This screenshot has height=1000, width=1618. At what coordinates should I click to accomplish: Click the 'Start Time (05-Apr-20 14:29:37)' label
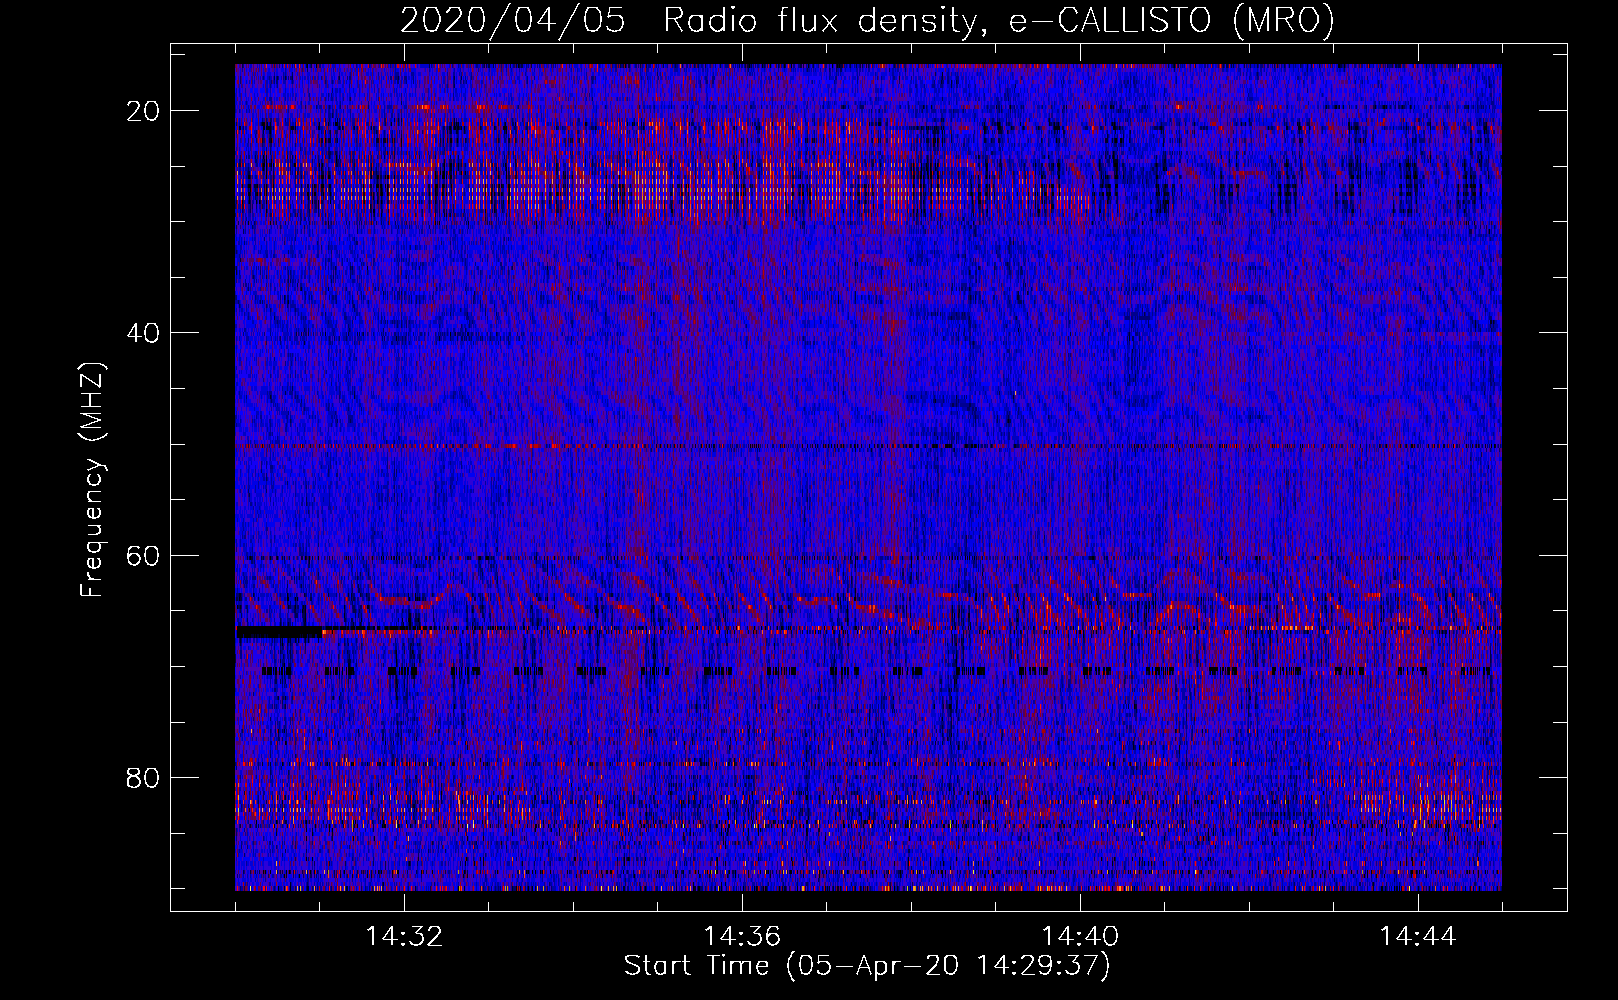pos(867,966)
